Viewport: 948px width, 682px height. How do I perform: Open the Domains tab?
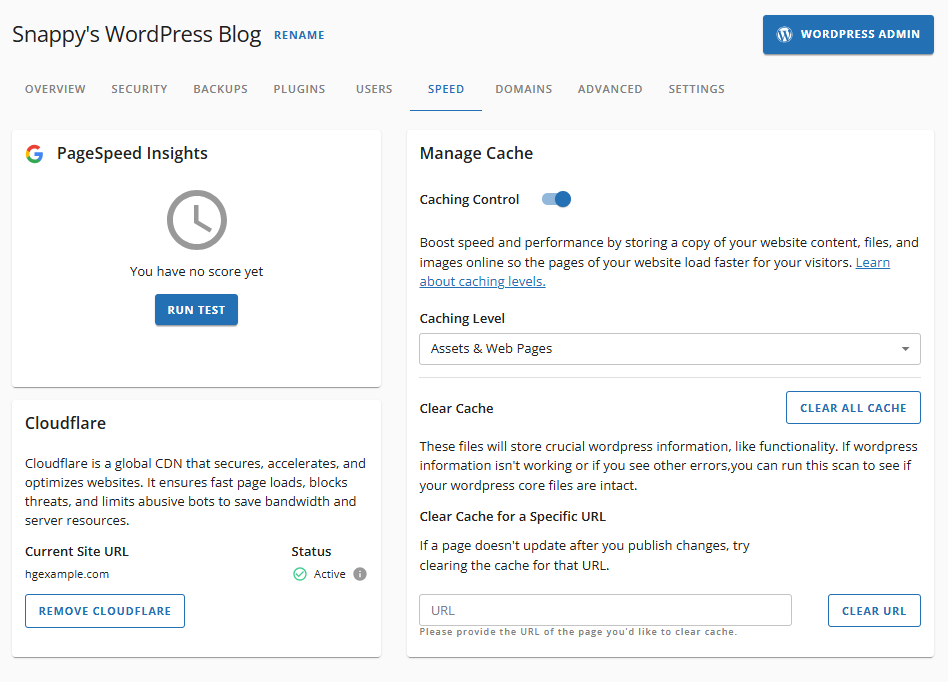click(x=523, y=89)
